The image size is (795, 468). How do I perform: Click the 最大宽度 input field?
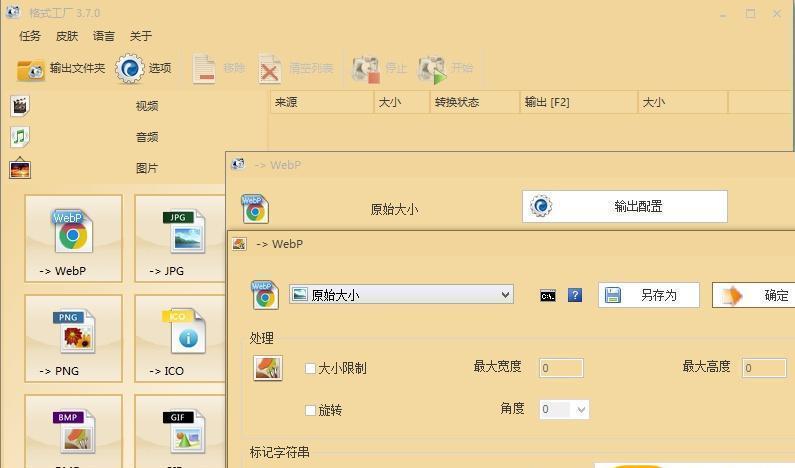tap(561, 368)
